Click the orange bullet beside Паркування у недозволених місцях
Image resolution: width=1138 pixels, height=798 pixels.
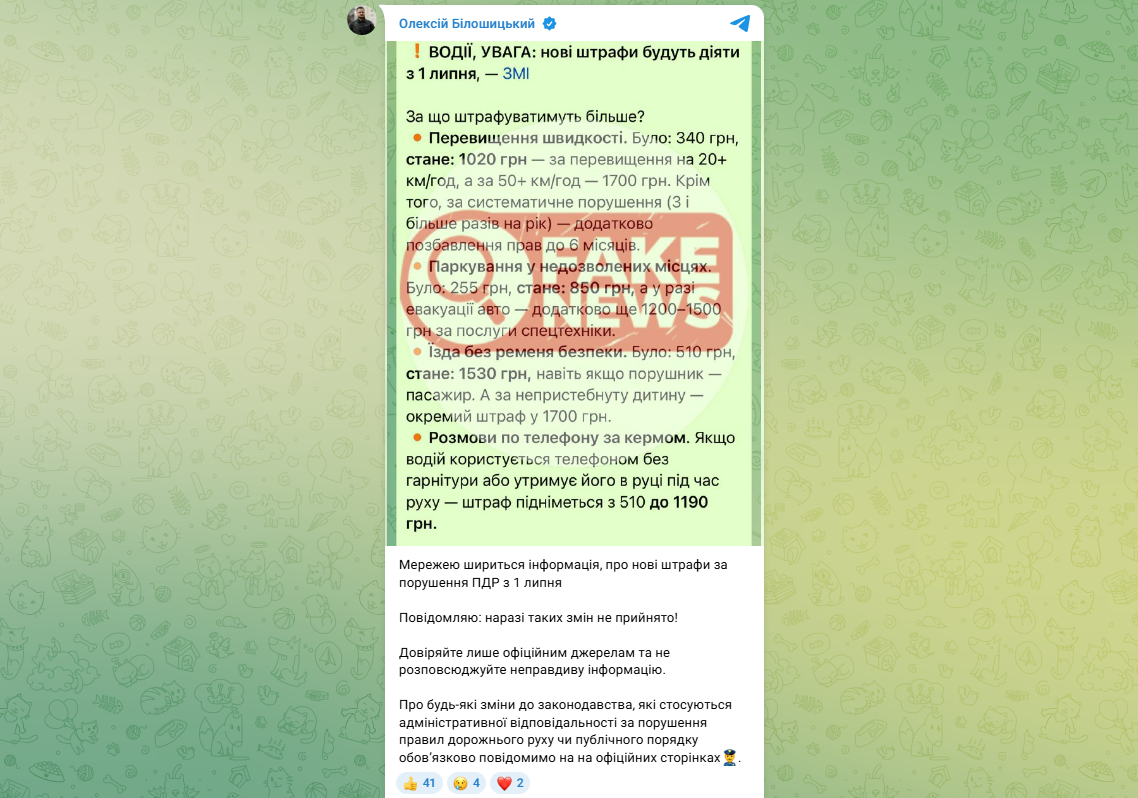click(x=417, y=266)
